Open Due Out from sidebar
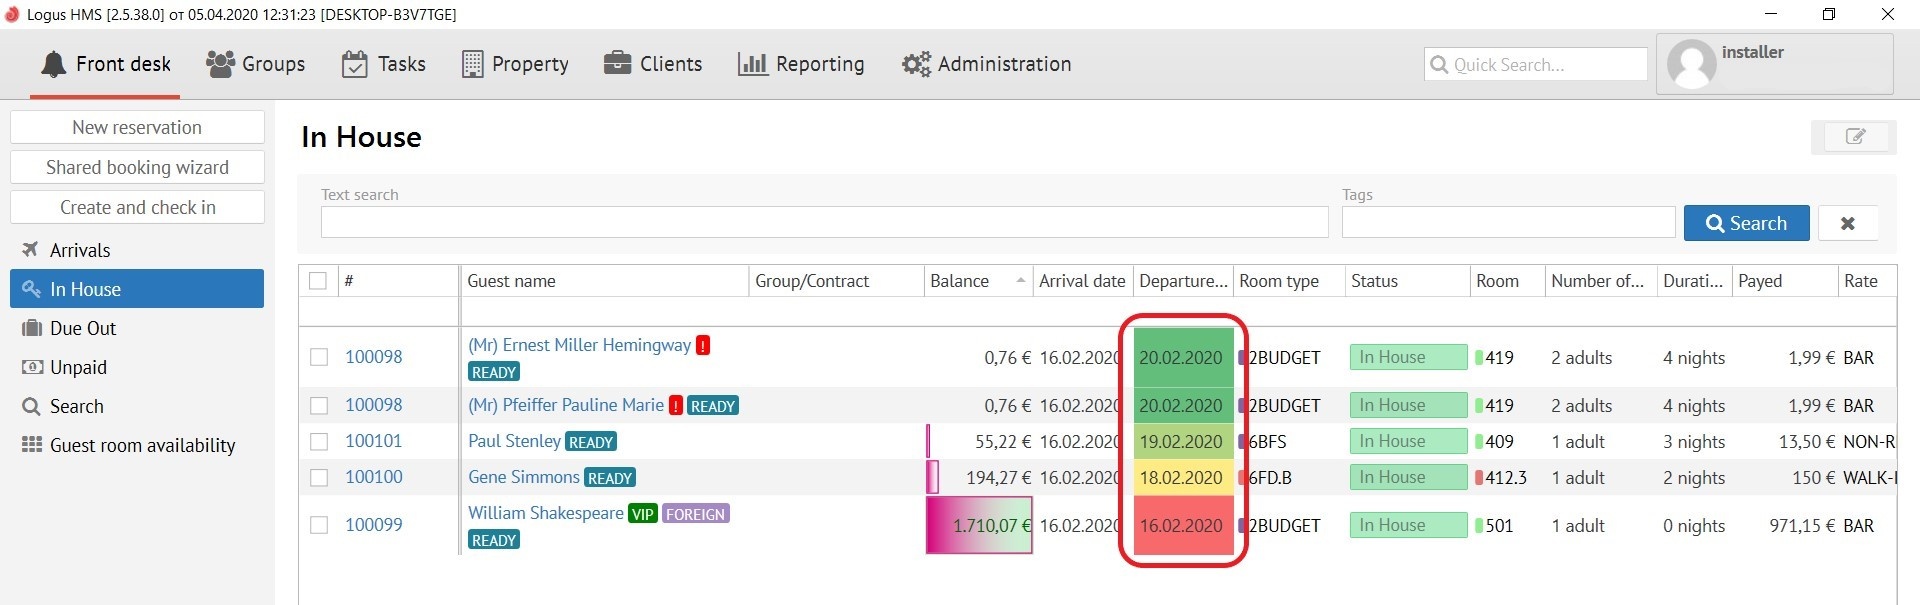Screen dimensions: 1920x605 (x=83, y=328)
